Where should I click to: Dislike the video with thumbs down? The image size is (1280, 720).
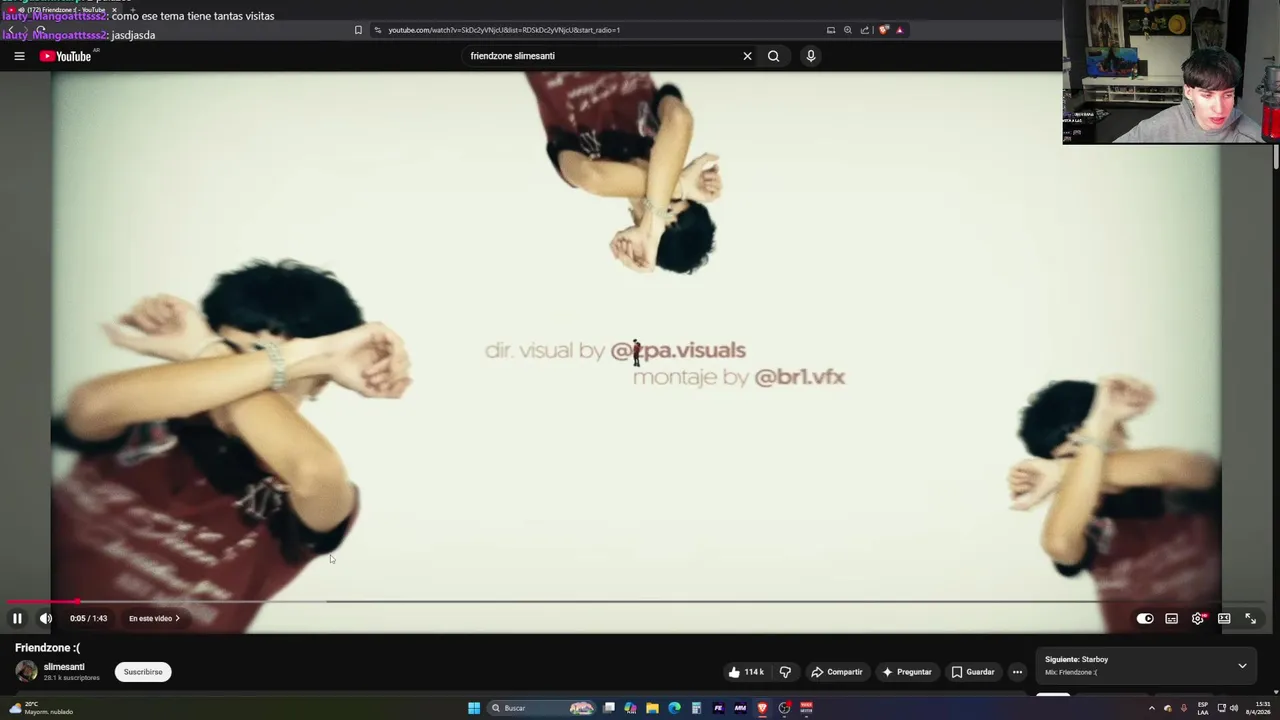coord(785,672)
